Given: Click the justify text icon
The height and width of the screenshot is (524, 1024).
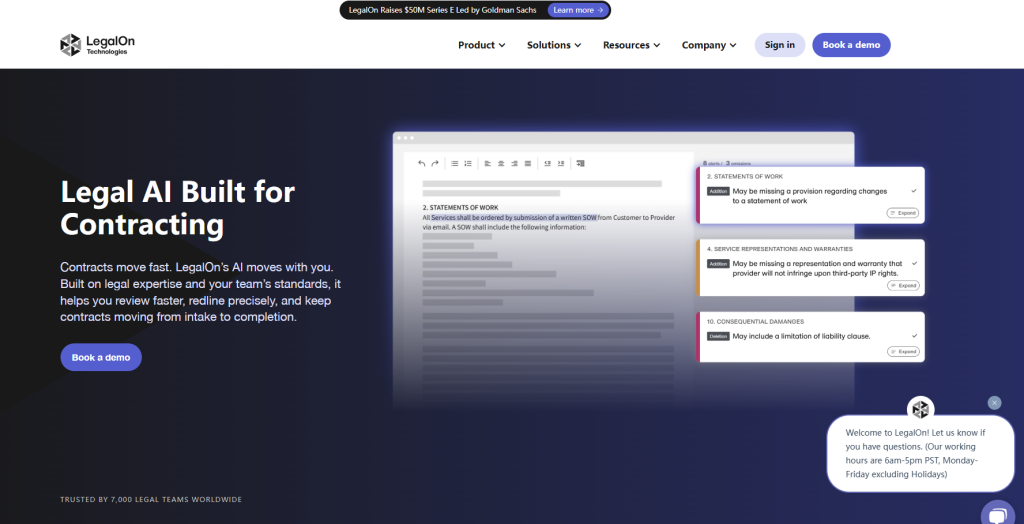Looking at the screenshot, I should [x=528, y=163].
